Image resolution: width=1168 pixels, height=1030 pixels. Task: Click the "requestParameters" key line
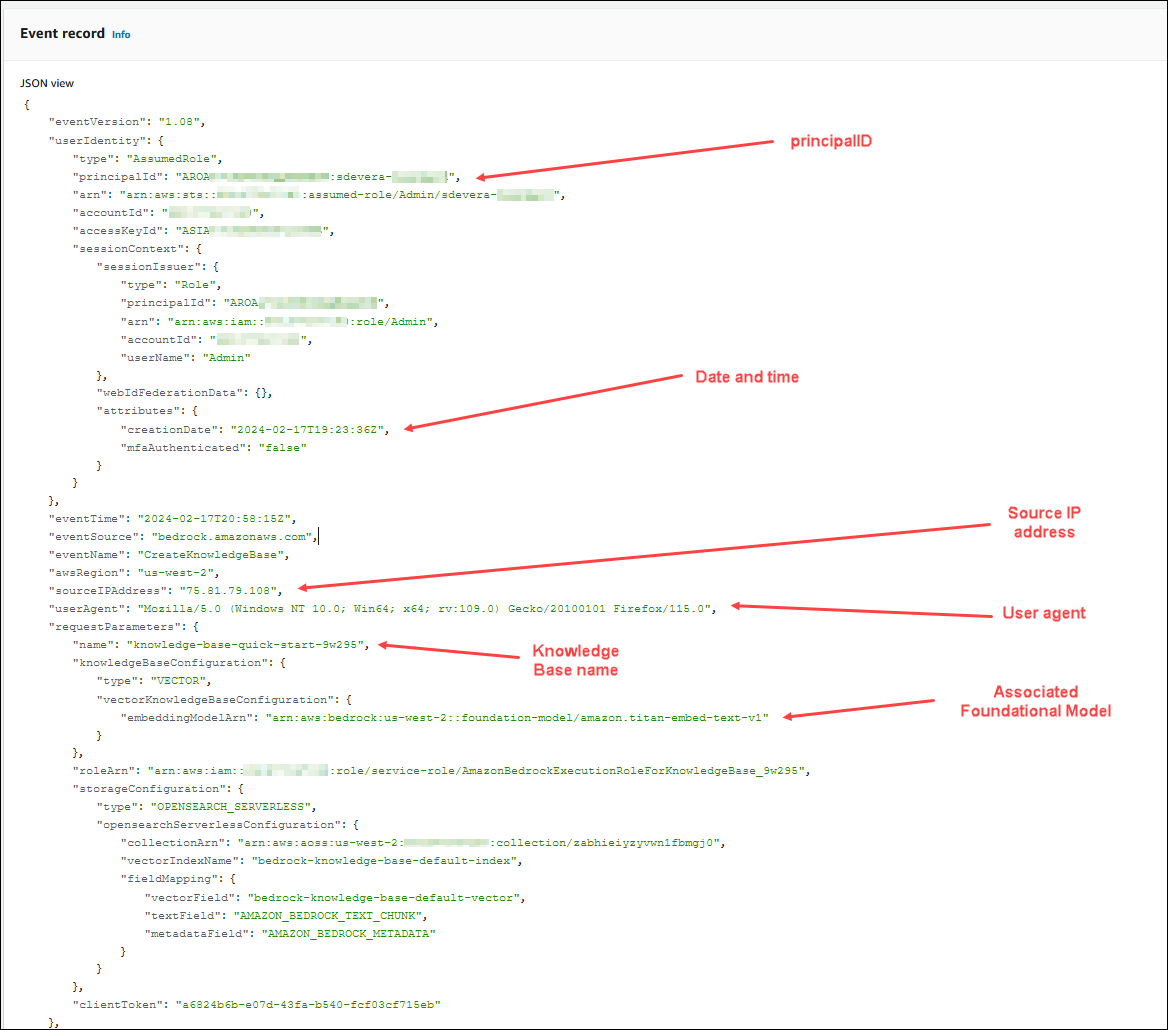[124, 627]
